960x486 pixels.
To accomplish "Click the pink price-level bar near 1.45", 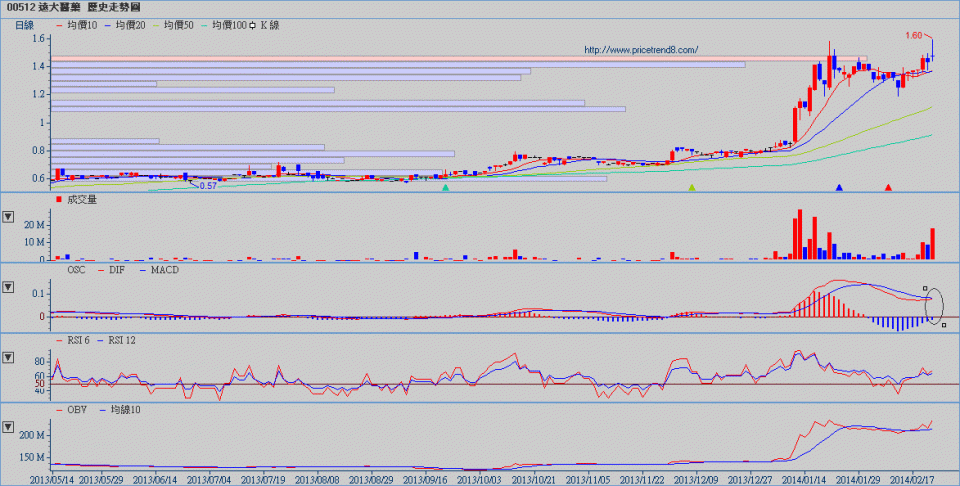I will tap(450, 59).
